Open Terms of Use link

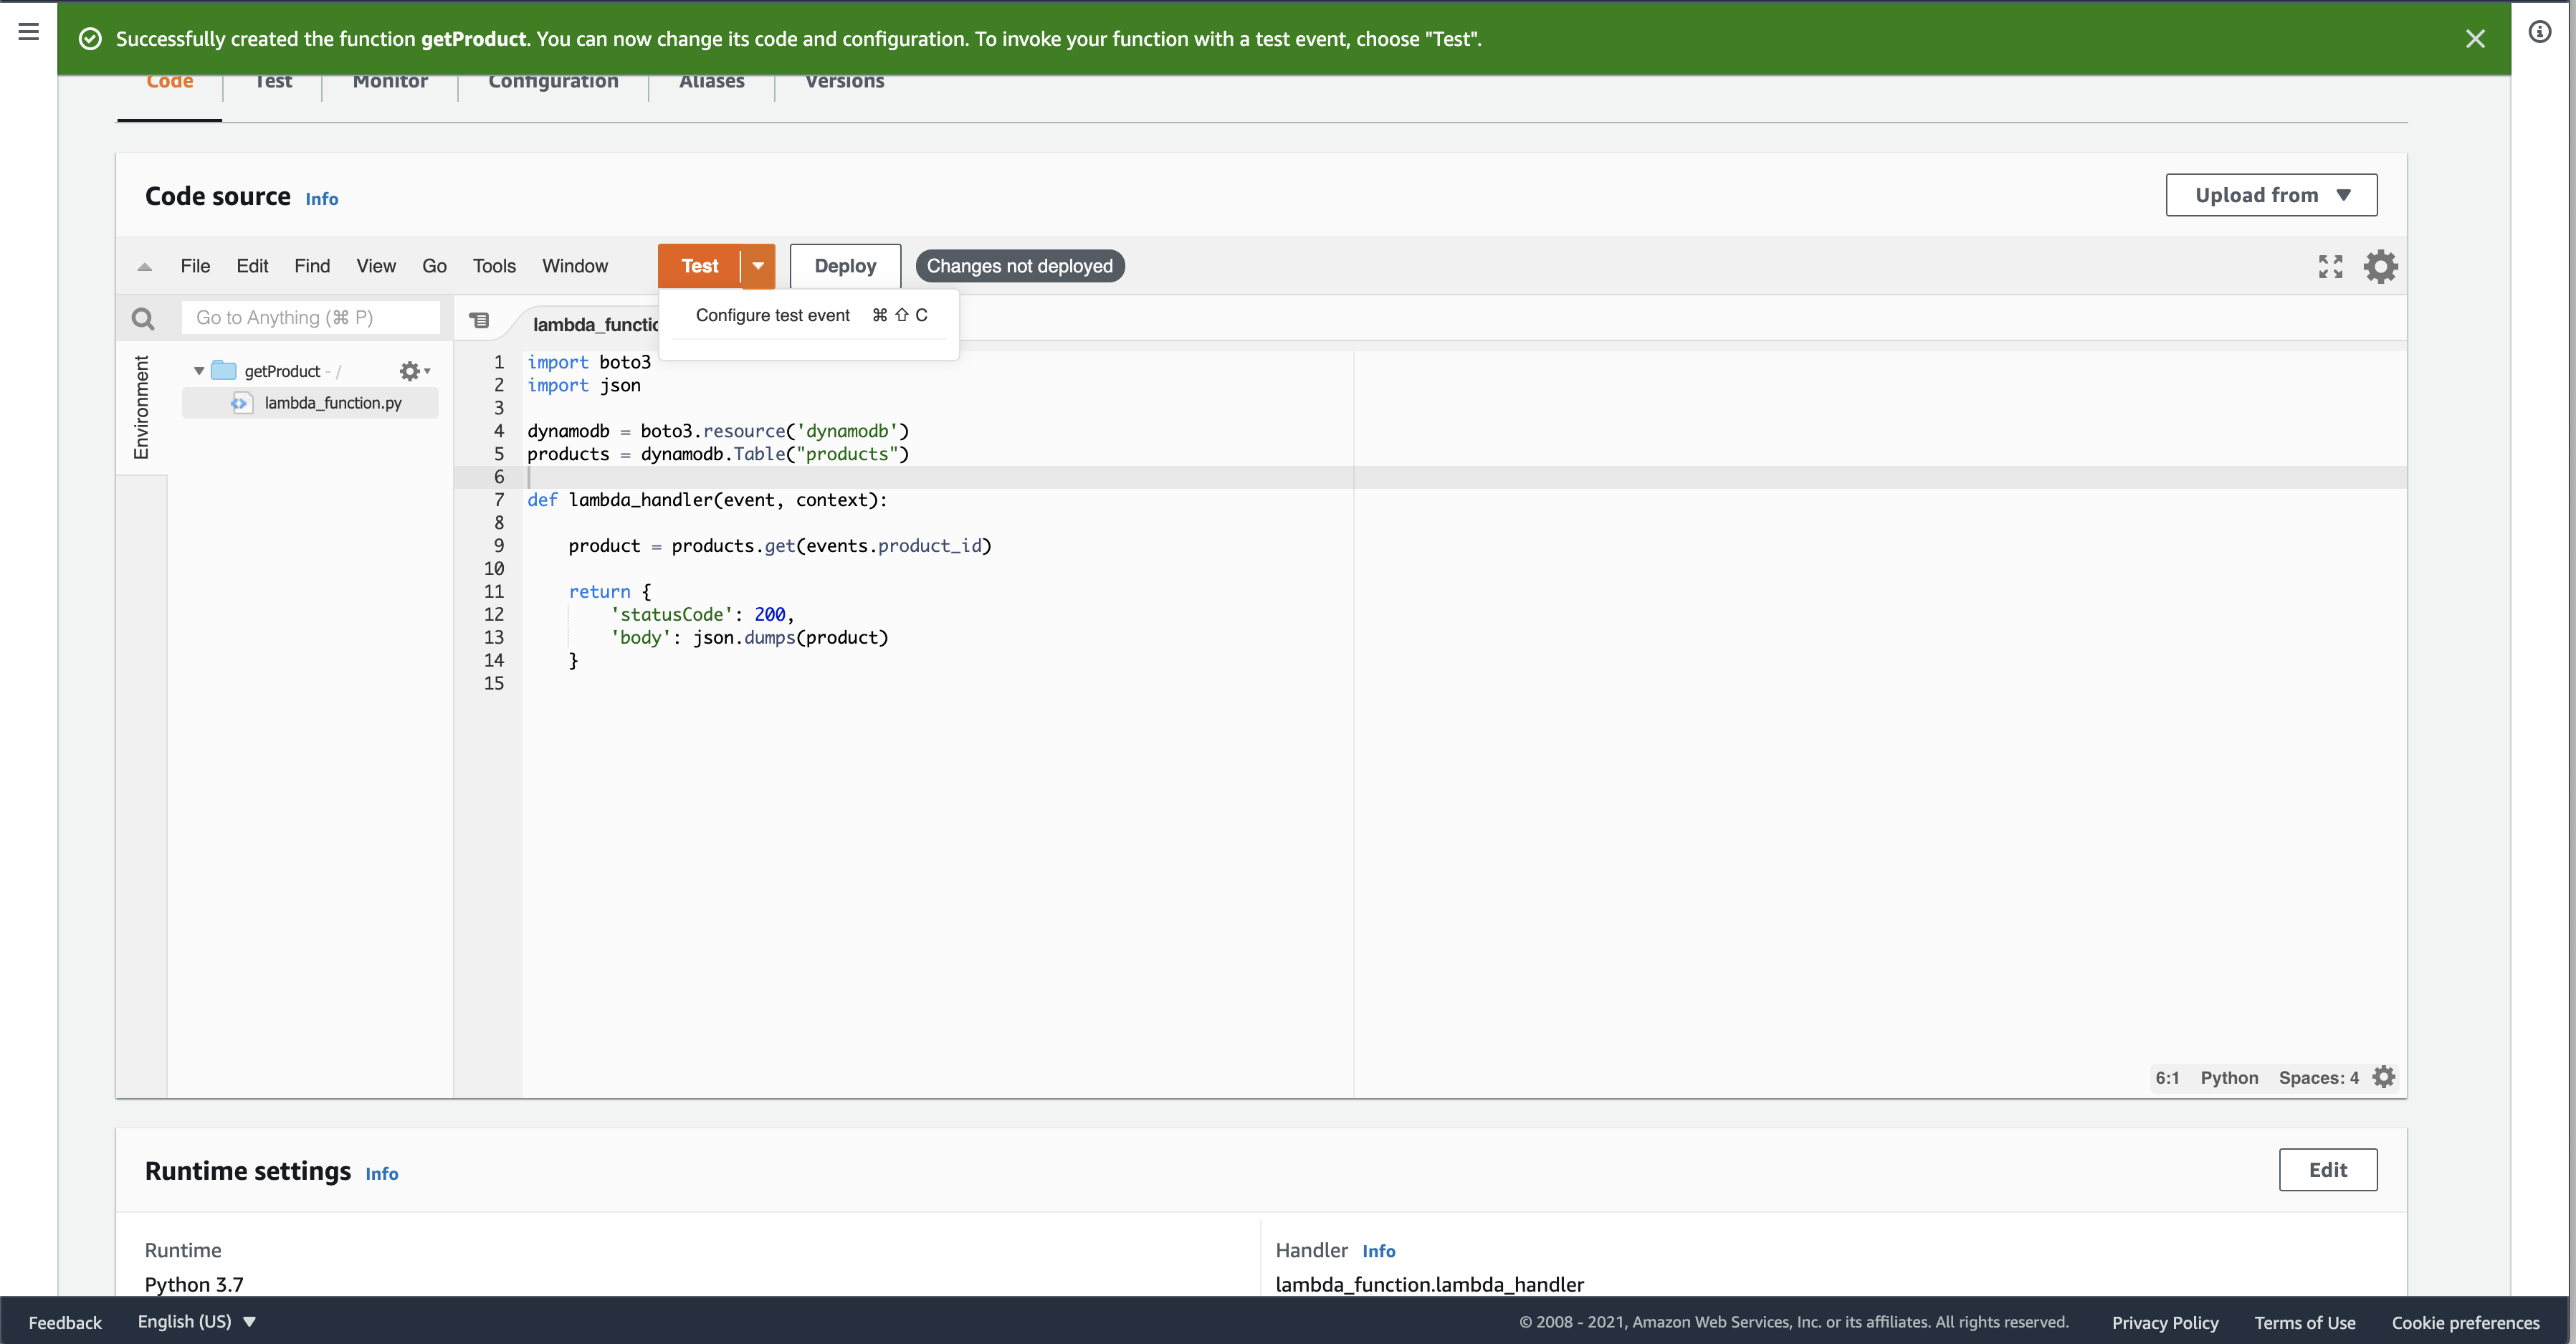coord(2304,1322)
